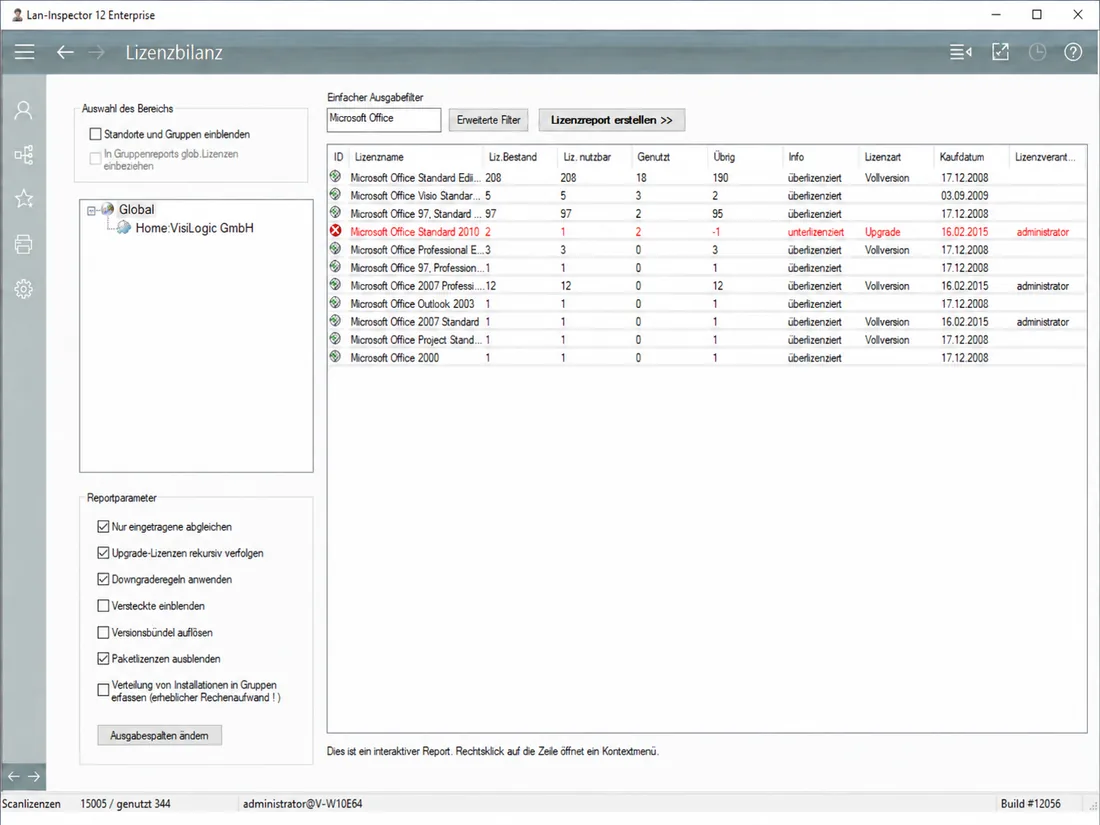The height and width of the screenshot is (825, 1100).
Task: Click status icon of Microsoft Office 2000 row
Action: (x=335, y=356)
